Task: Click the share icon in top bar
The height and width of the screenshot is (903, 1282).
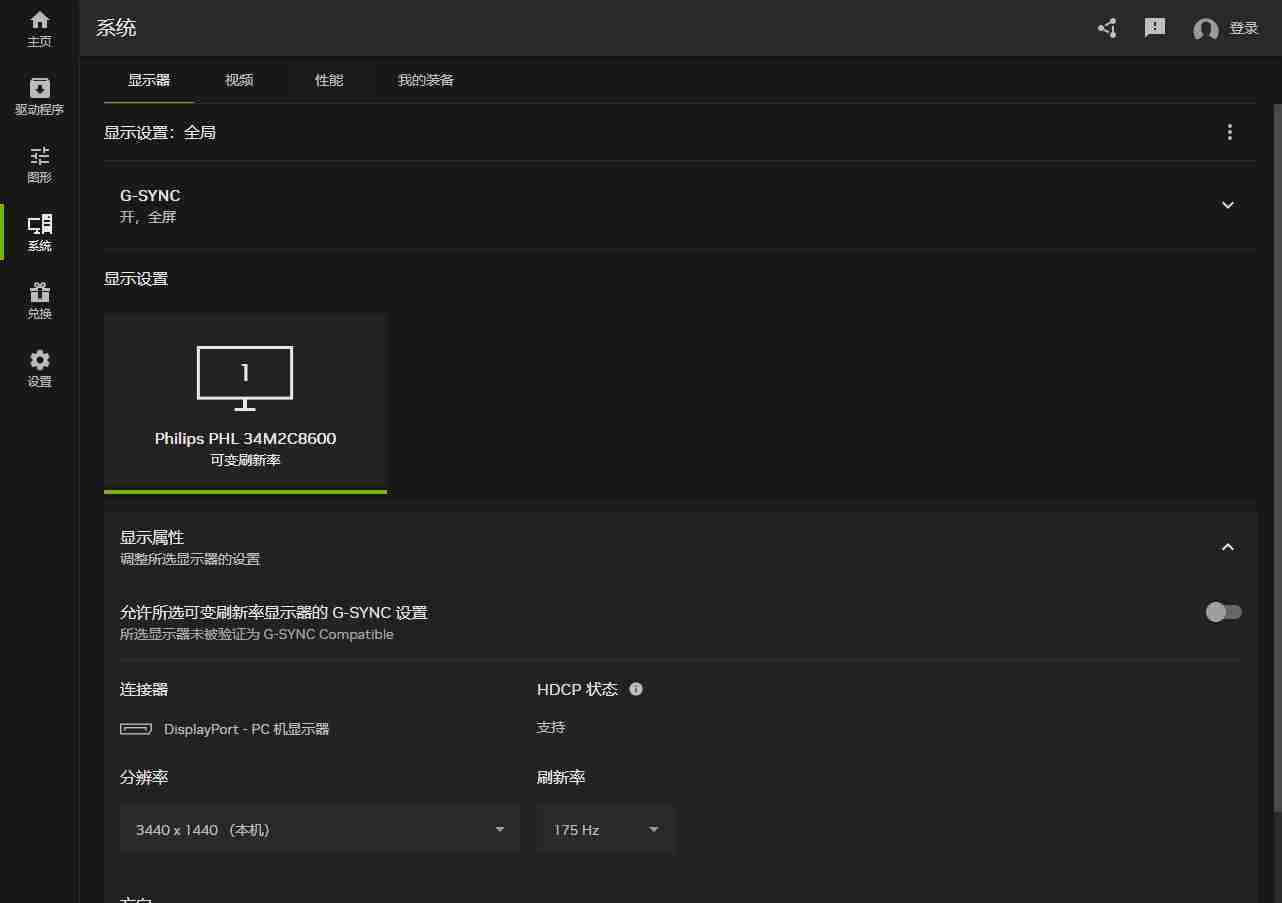Action: coord(1106,28)
